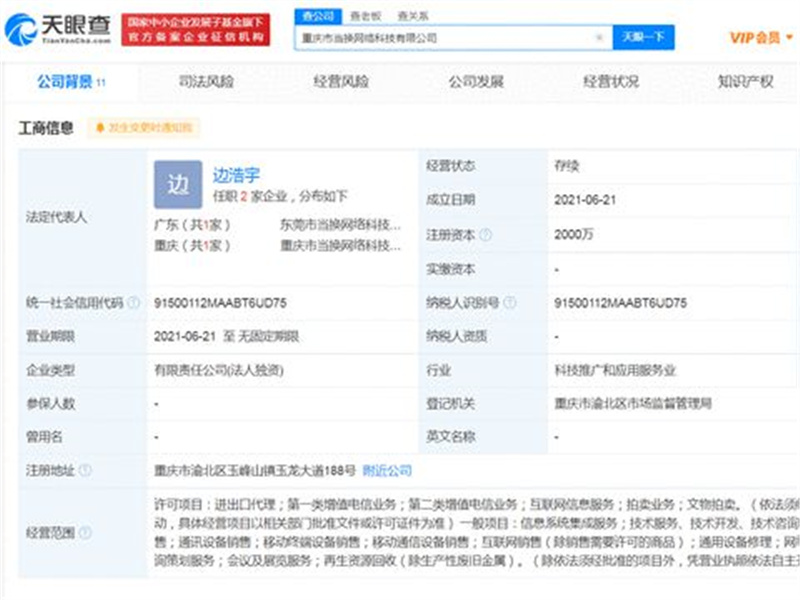
Task: Click the help icon next to 纳税人识别号
Action: (510, 303)
